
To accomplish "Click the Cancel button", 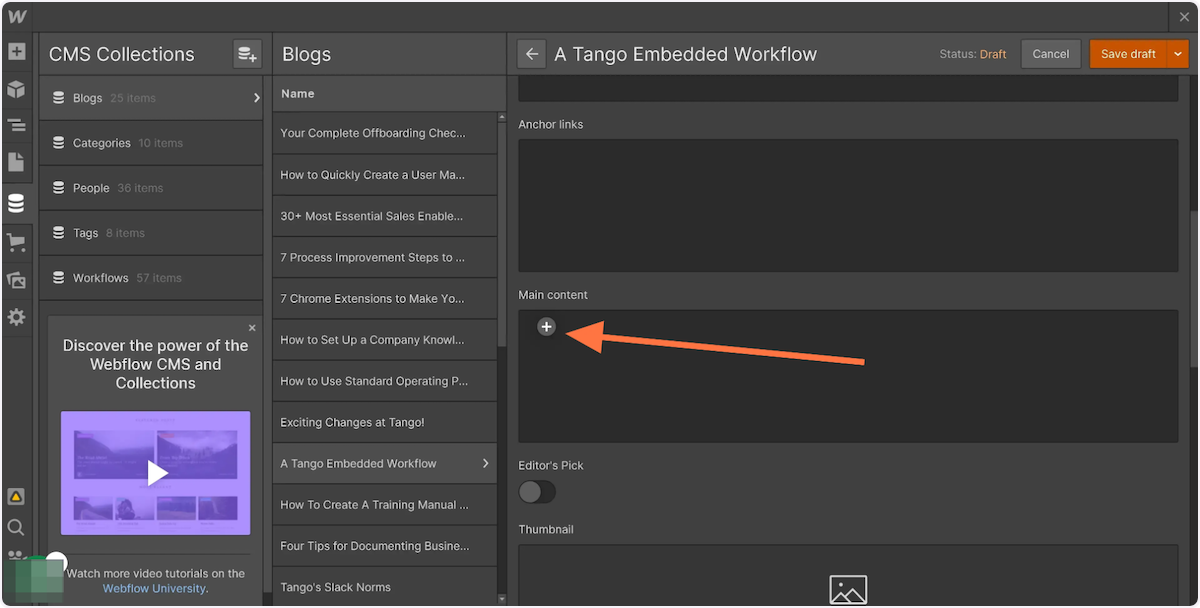I will (1051, 54).
